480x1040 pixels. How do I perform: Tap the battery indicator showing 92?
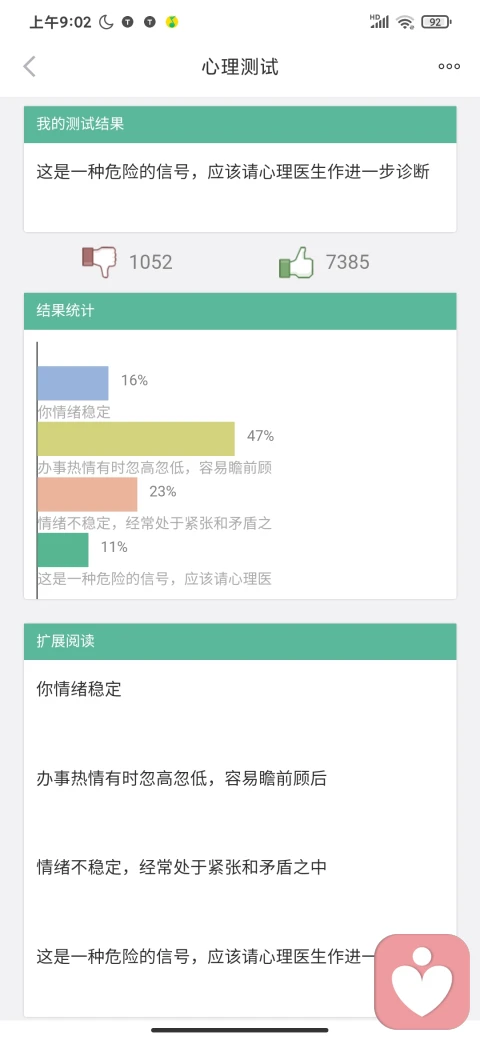pos(436,22)
